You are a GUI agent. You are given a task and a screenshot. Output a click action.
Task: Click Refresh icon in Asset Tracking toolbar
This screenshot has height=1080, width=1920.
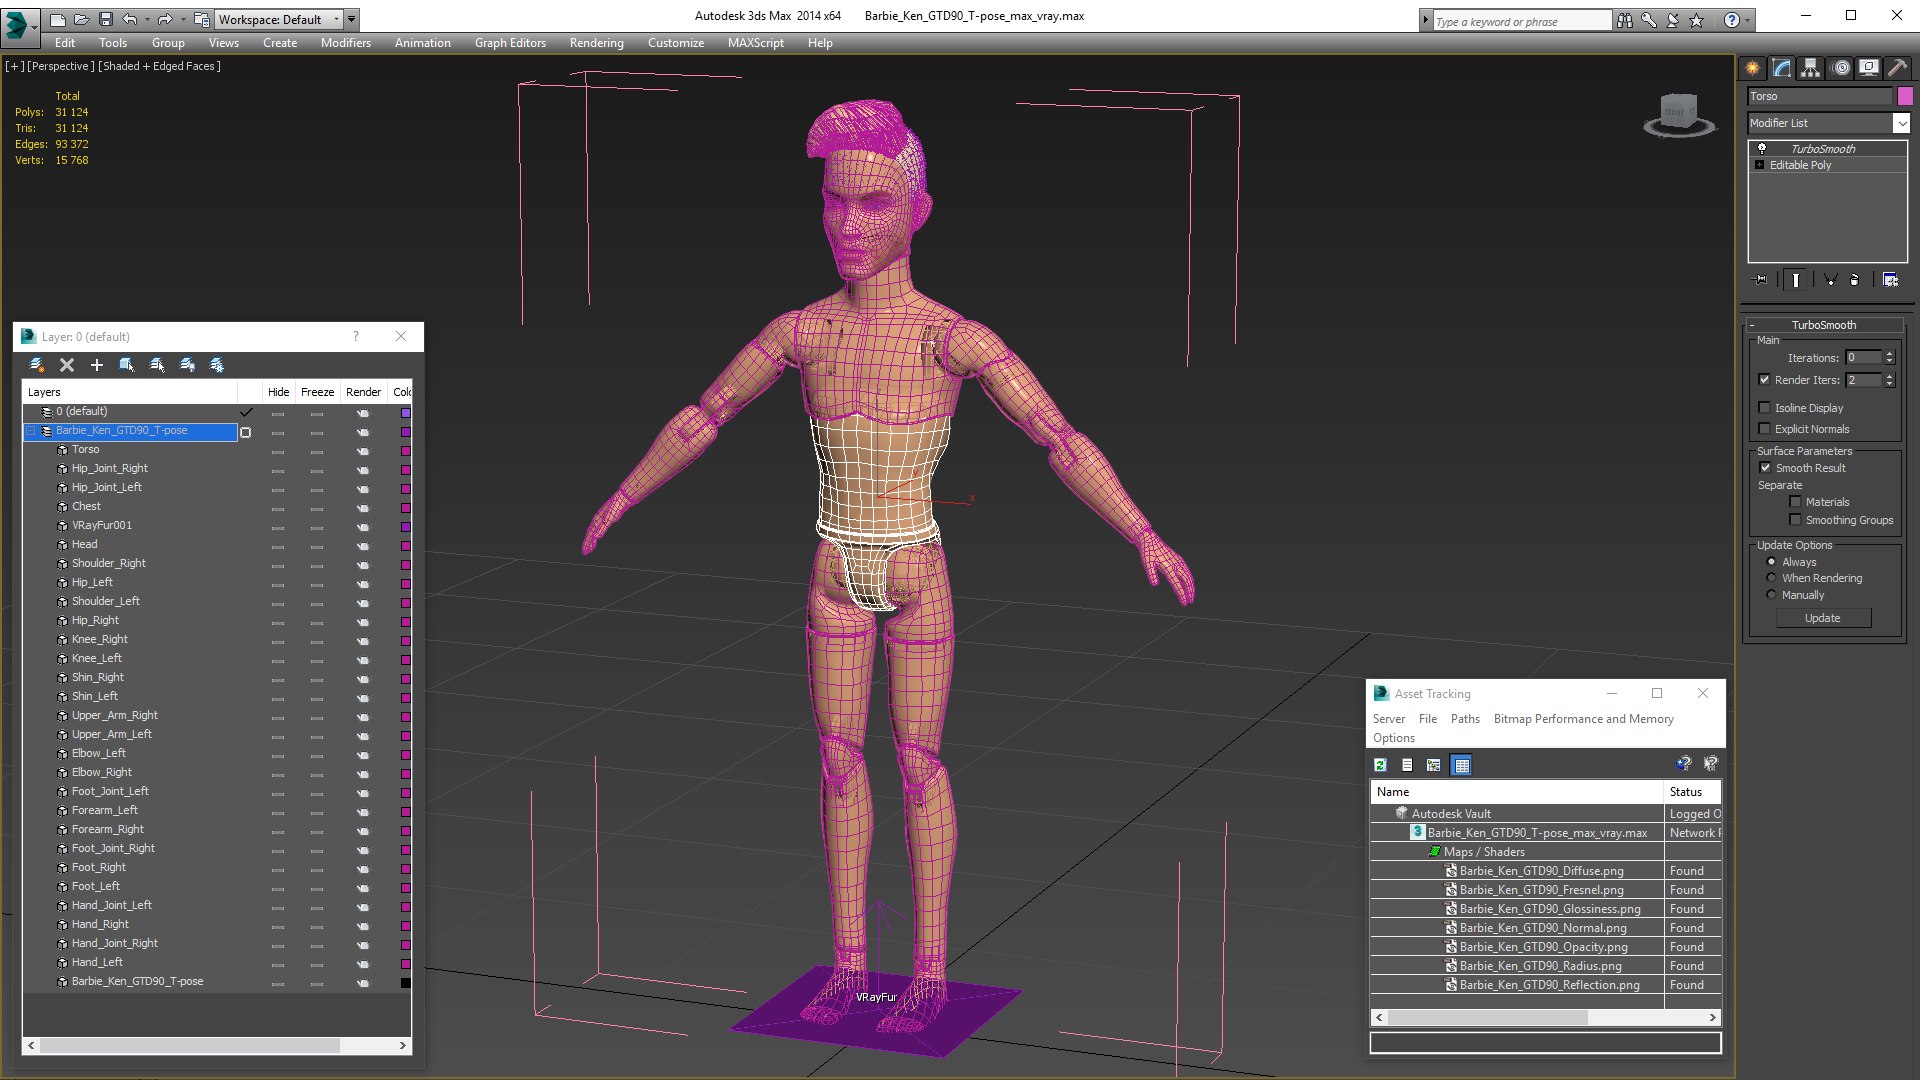pyautogui.click(x=1381, y=765)
